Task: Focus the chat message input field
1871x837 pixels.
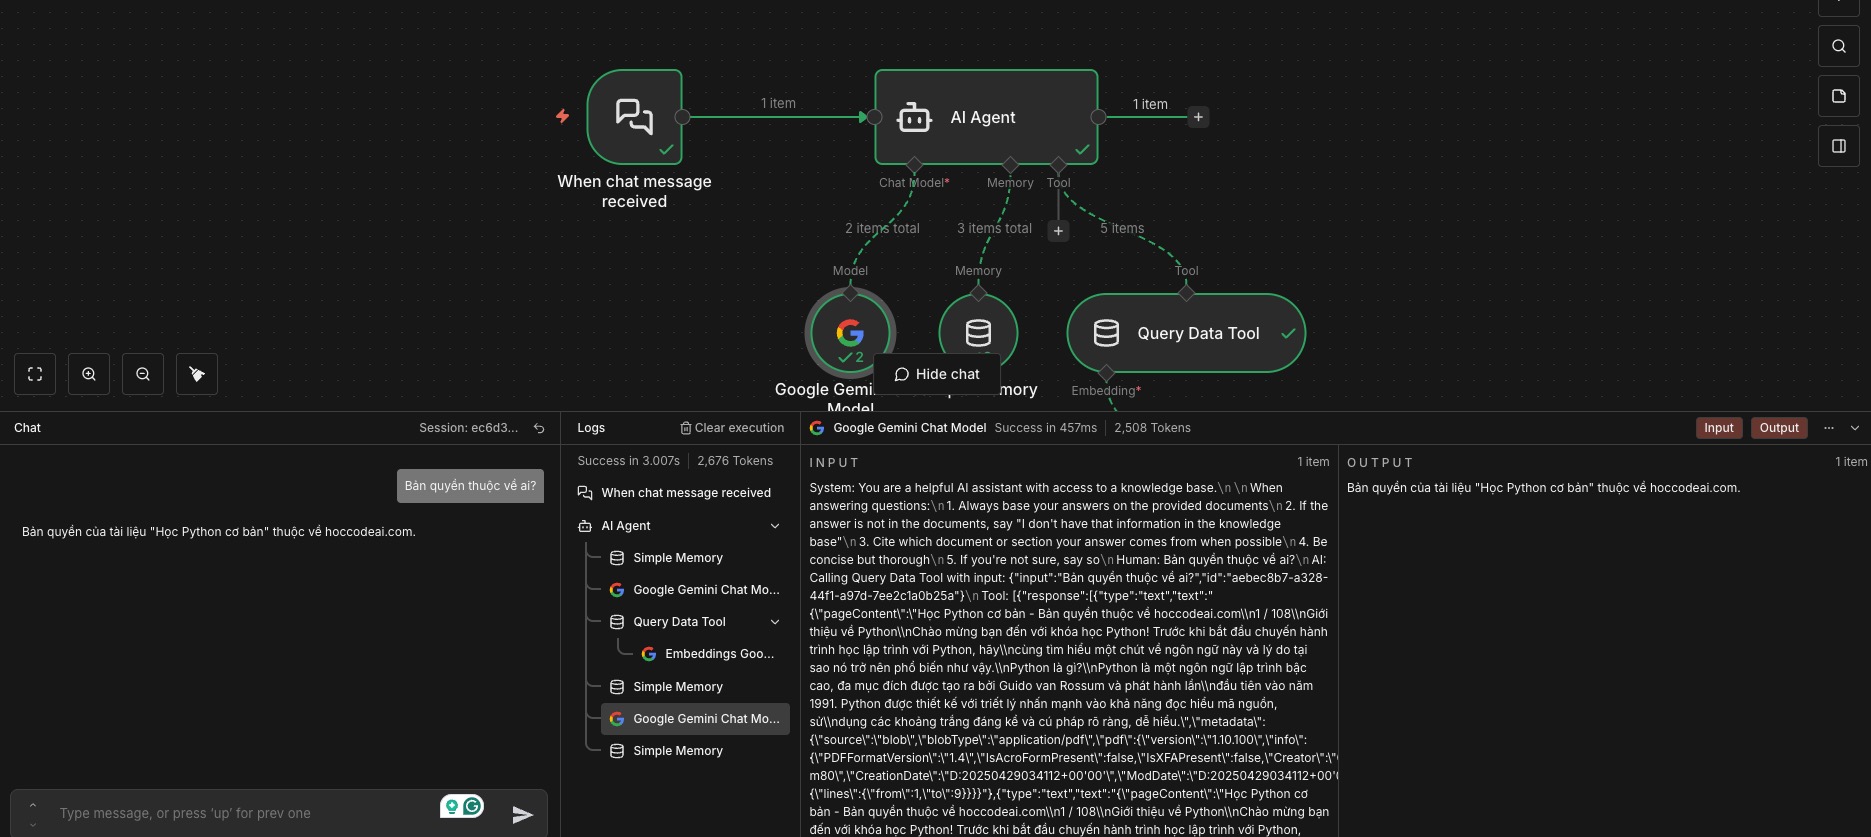Action: [240, 814]
